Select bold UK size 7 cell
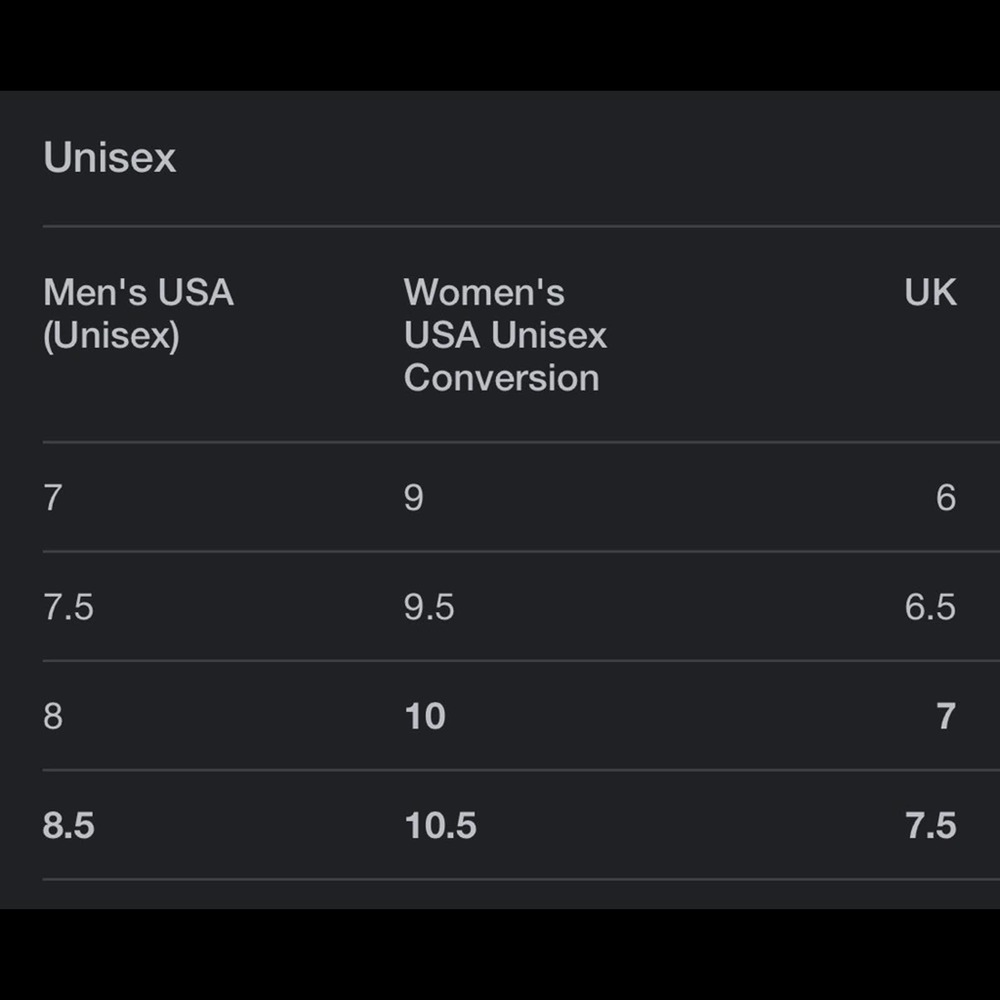 tap(946, 716)
